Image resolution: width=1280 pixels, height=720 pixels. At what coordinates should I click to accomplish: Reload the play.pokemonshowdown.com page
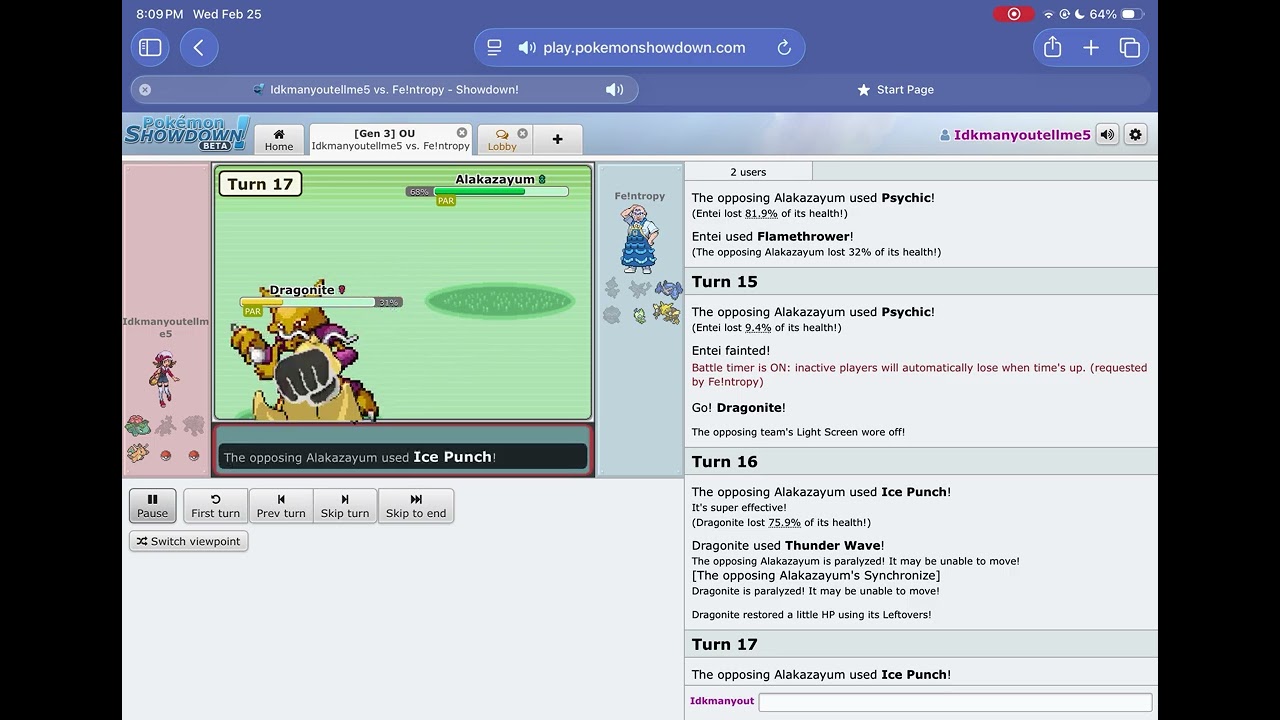point(784,47)
